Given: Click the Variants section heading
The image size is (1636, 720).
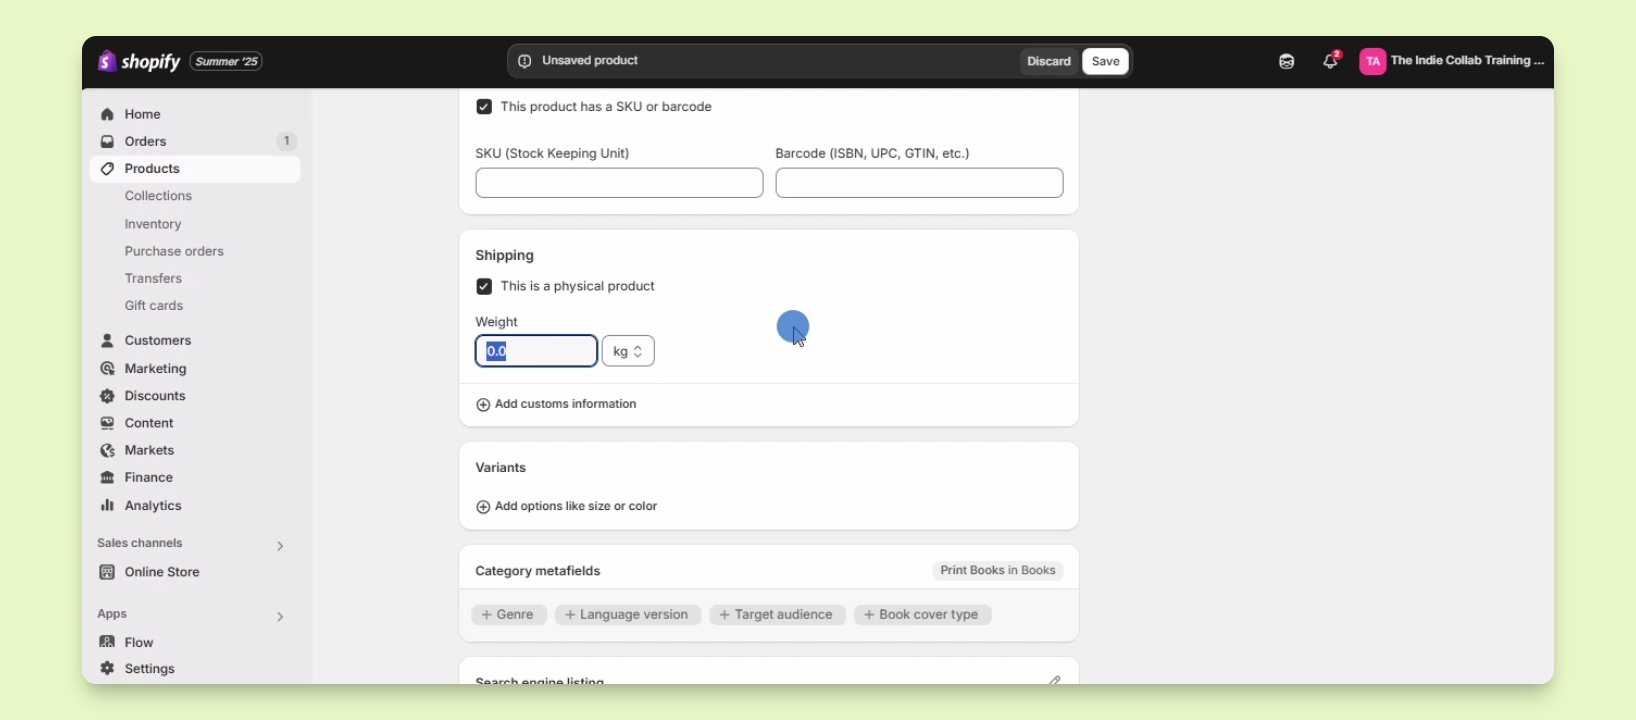Looking at the screenshot, I should point(501,468).
